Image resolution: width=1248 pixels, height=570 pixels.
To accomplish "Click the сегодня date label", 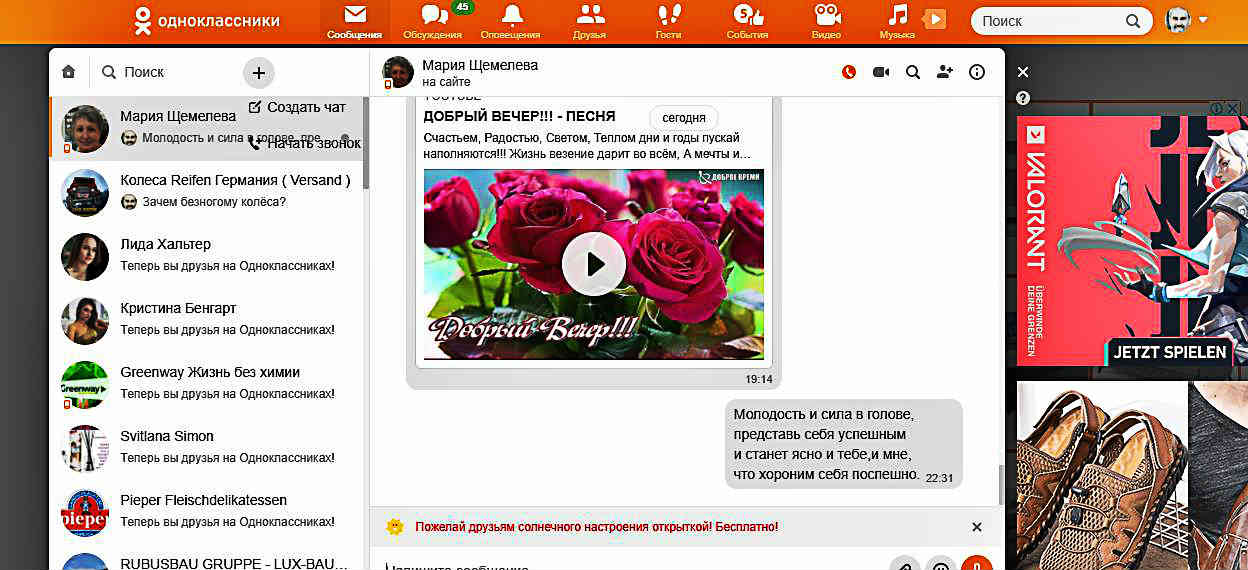I will click(x=684, y=117).
